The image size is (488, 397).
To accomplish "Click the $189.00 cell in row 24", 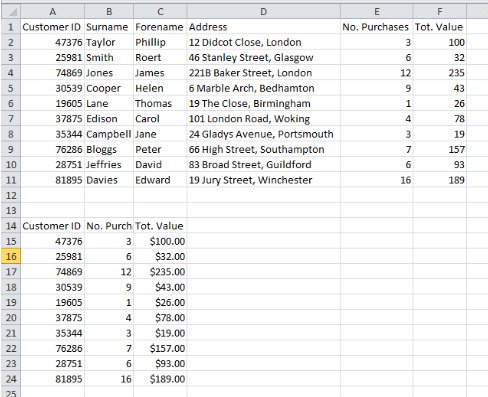I will (x=160, y=379).
